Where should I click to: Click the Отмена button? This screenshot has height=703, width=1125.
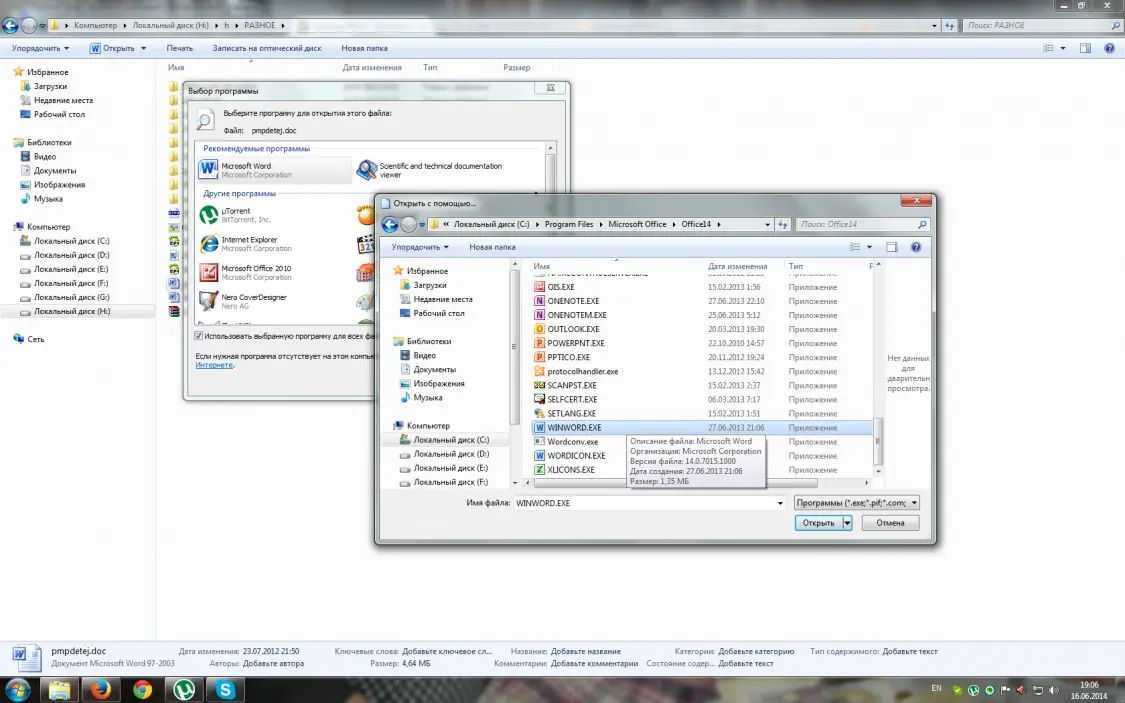[890, 523]
